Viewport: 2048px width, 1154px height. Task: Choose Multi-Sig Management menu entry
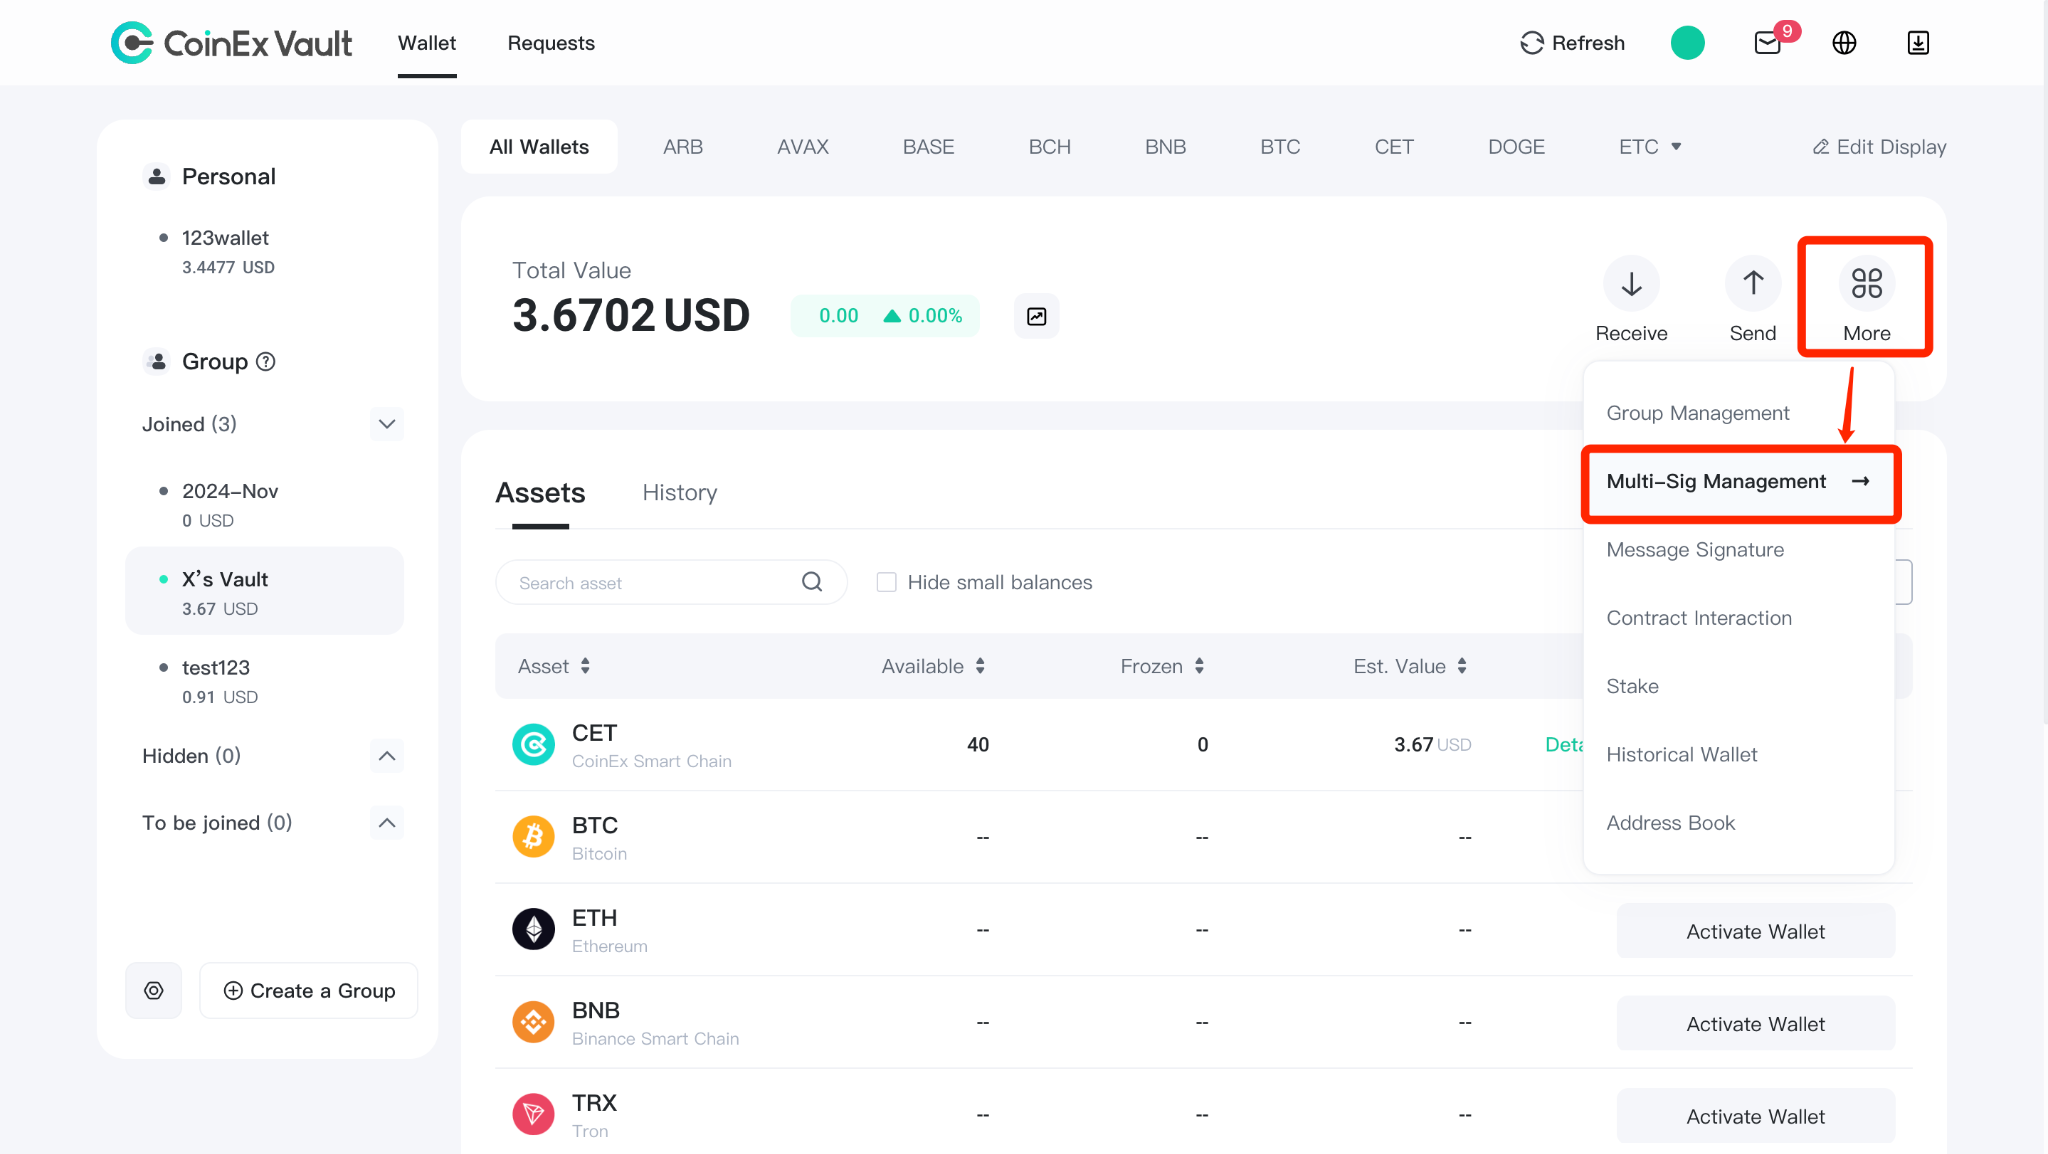(1740, 482)
